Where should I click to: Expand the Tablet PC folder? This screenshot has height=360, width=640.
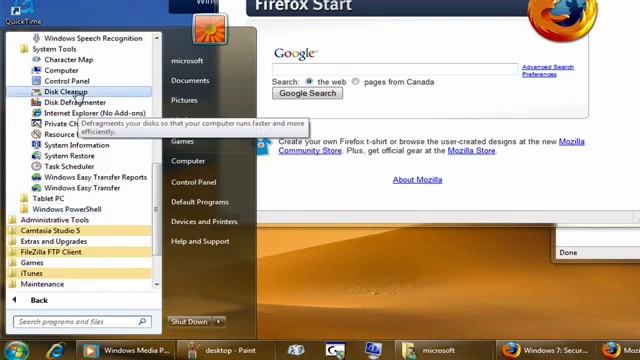pyautogui.click(x=42, y=198)
